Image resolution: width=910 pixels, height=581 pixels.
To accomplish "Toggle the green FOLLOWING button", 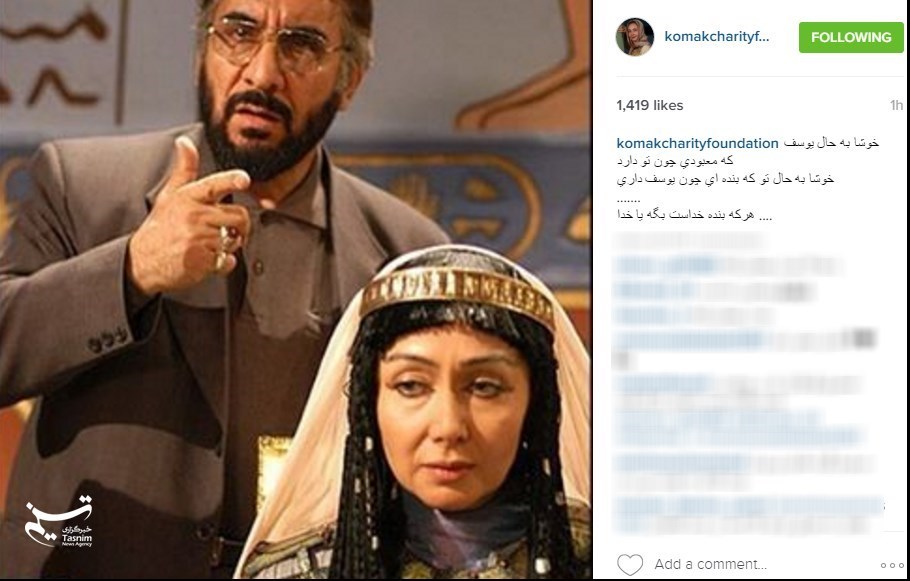I will [851, 37].
